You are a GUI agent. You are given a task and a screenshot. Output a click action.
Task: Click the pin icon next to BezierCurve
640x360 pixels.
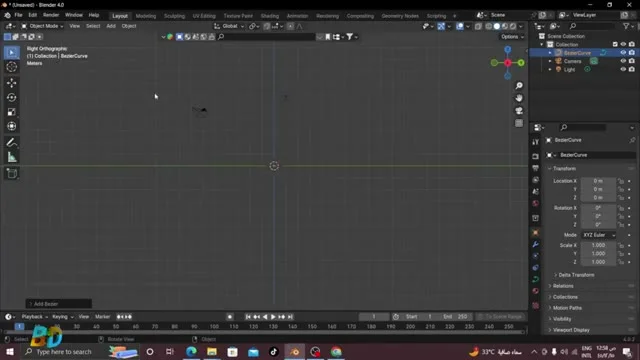(x=632, y=140)
